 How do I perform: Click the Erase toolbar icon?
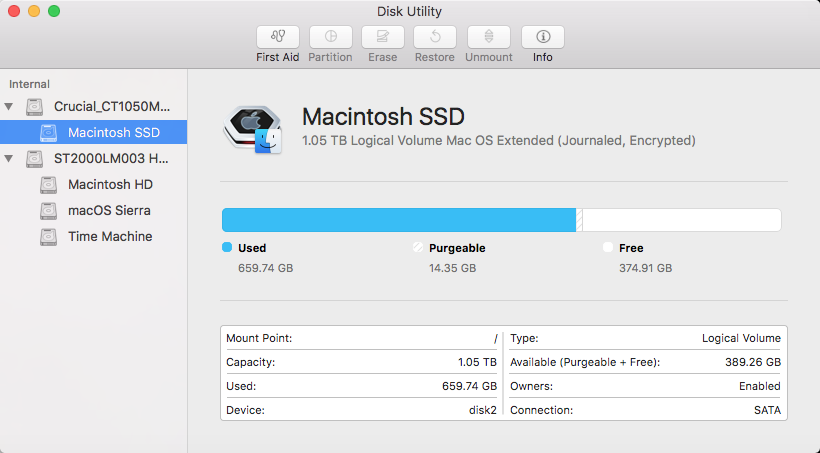(x=383, y=37)
